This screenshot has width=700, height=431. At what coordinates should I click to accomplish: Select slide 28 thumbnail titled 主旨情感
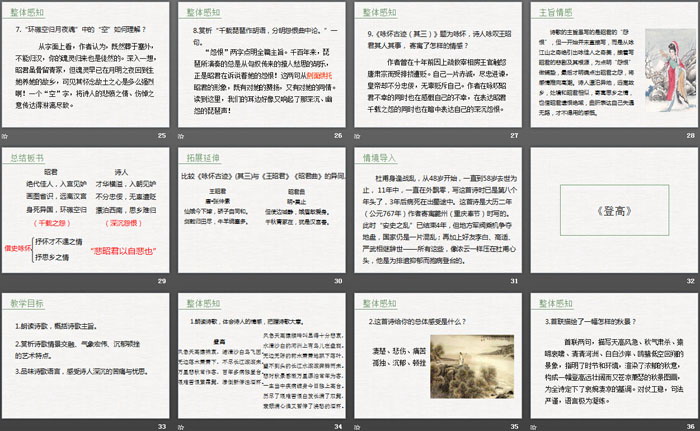tap(614, 65)
